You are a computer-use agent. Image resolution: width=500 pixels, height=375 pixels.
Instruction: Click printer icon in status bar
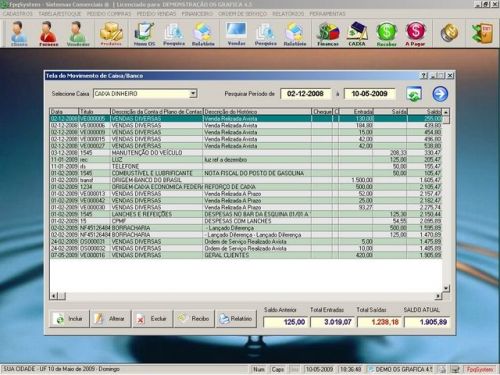(442, 369)
